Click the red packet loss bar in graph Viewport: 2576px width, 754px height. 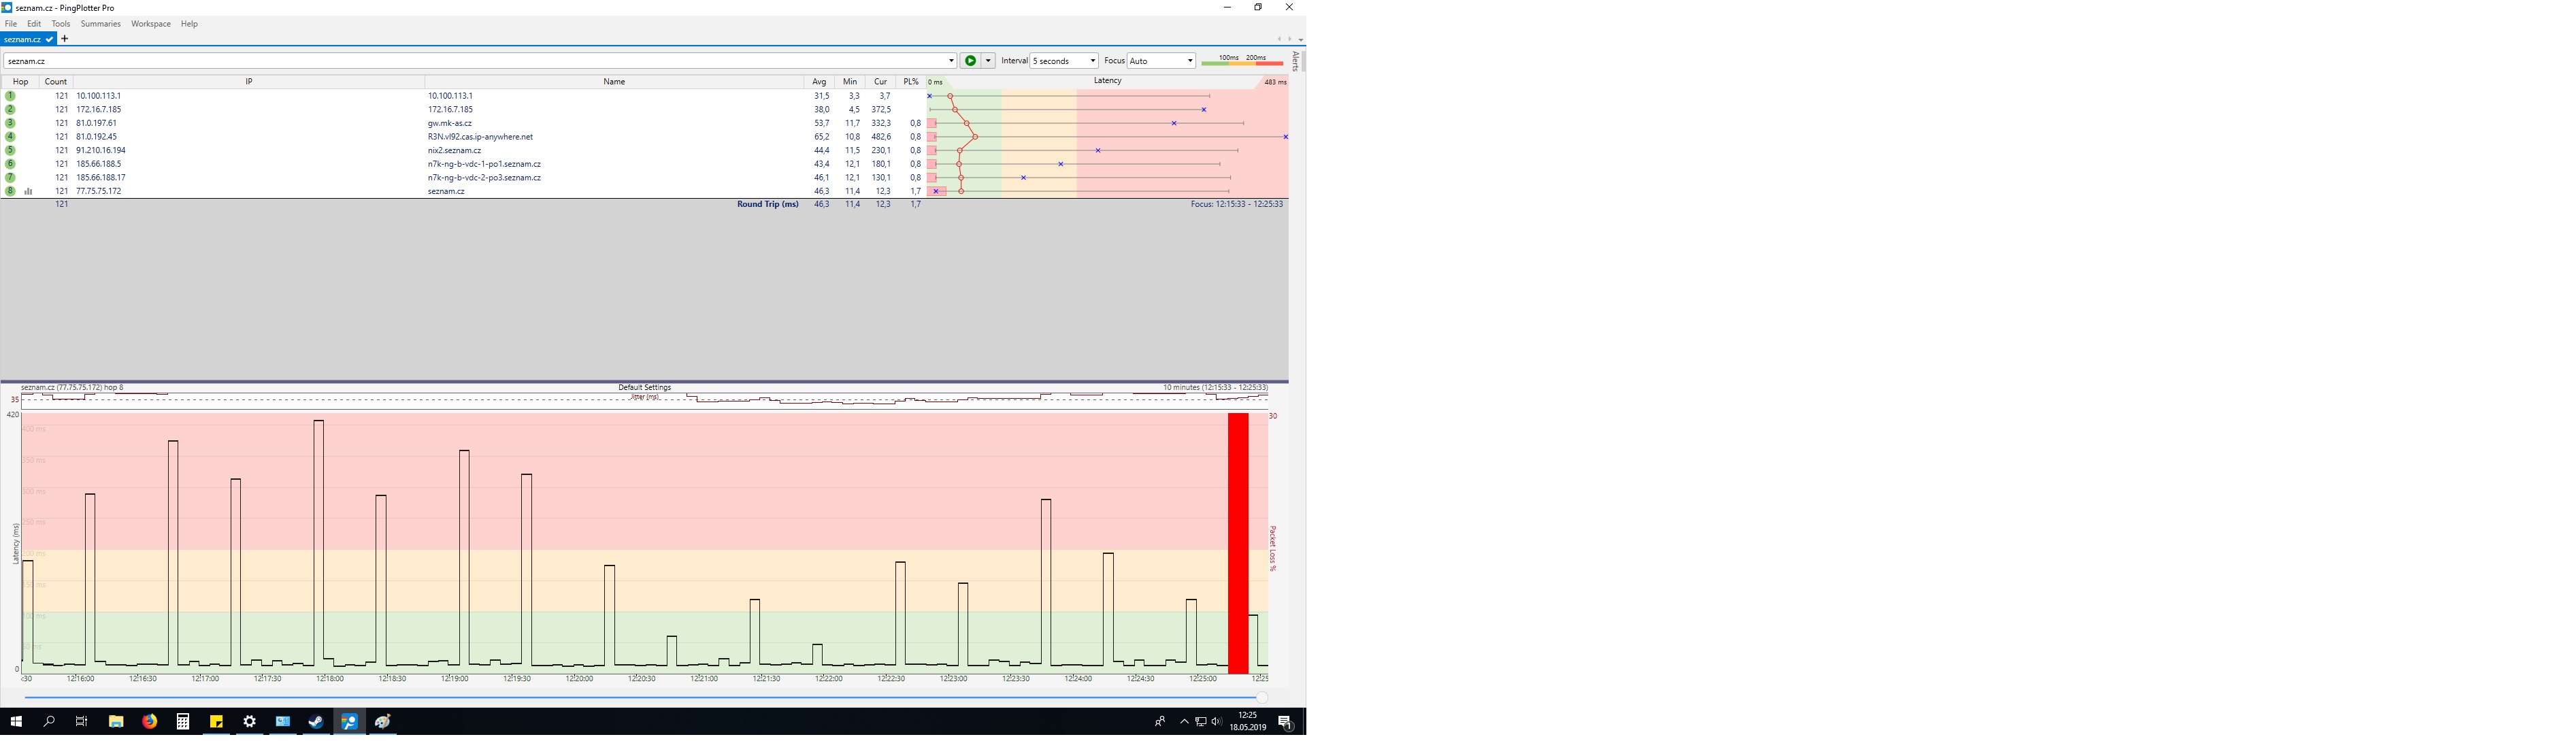[1238, 543]
